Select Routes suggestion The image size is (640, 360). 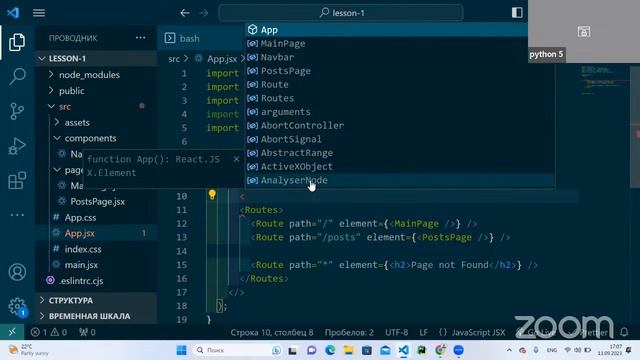400,98
